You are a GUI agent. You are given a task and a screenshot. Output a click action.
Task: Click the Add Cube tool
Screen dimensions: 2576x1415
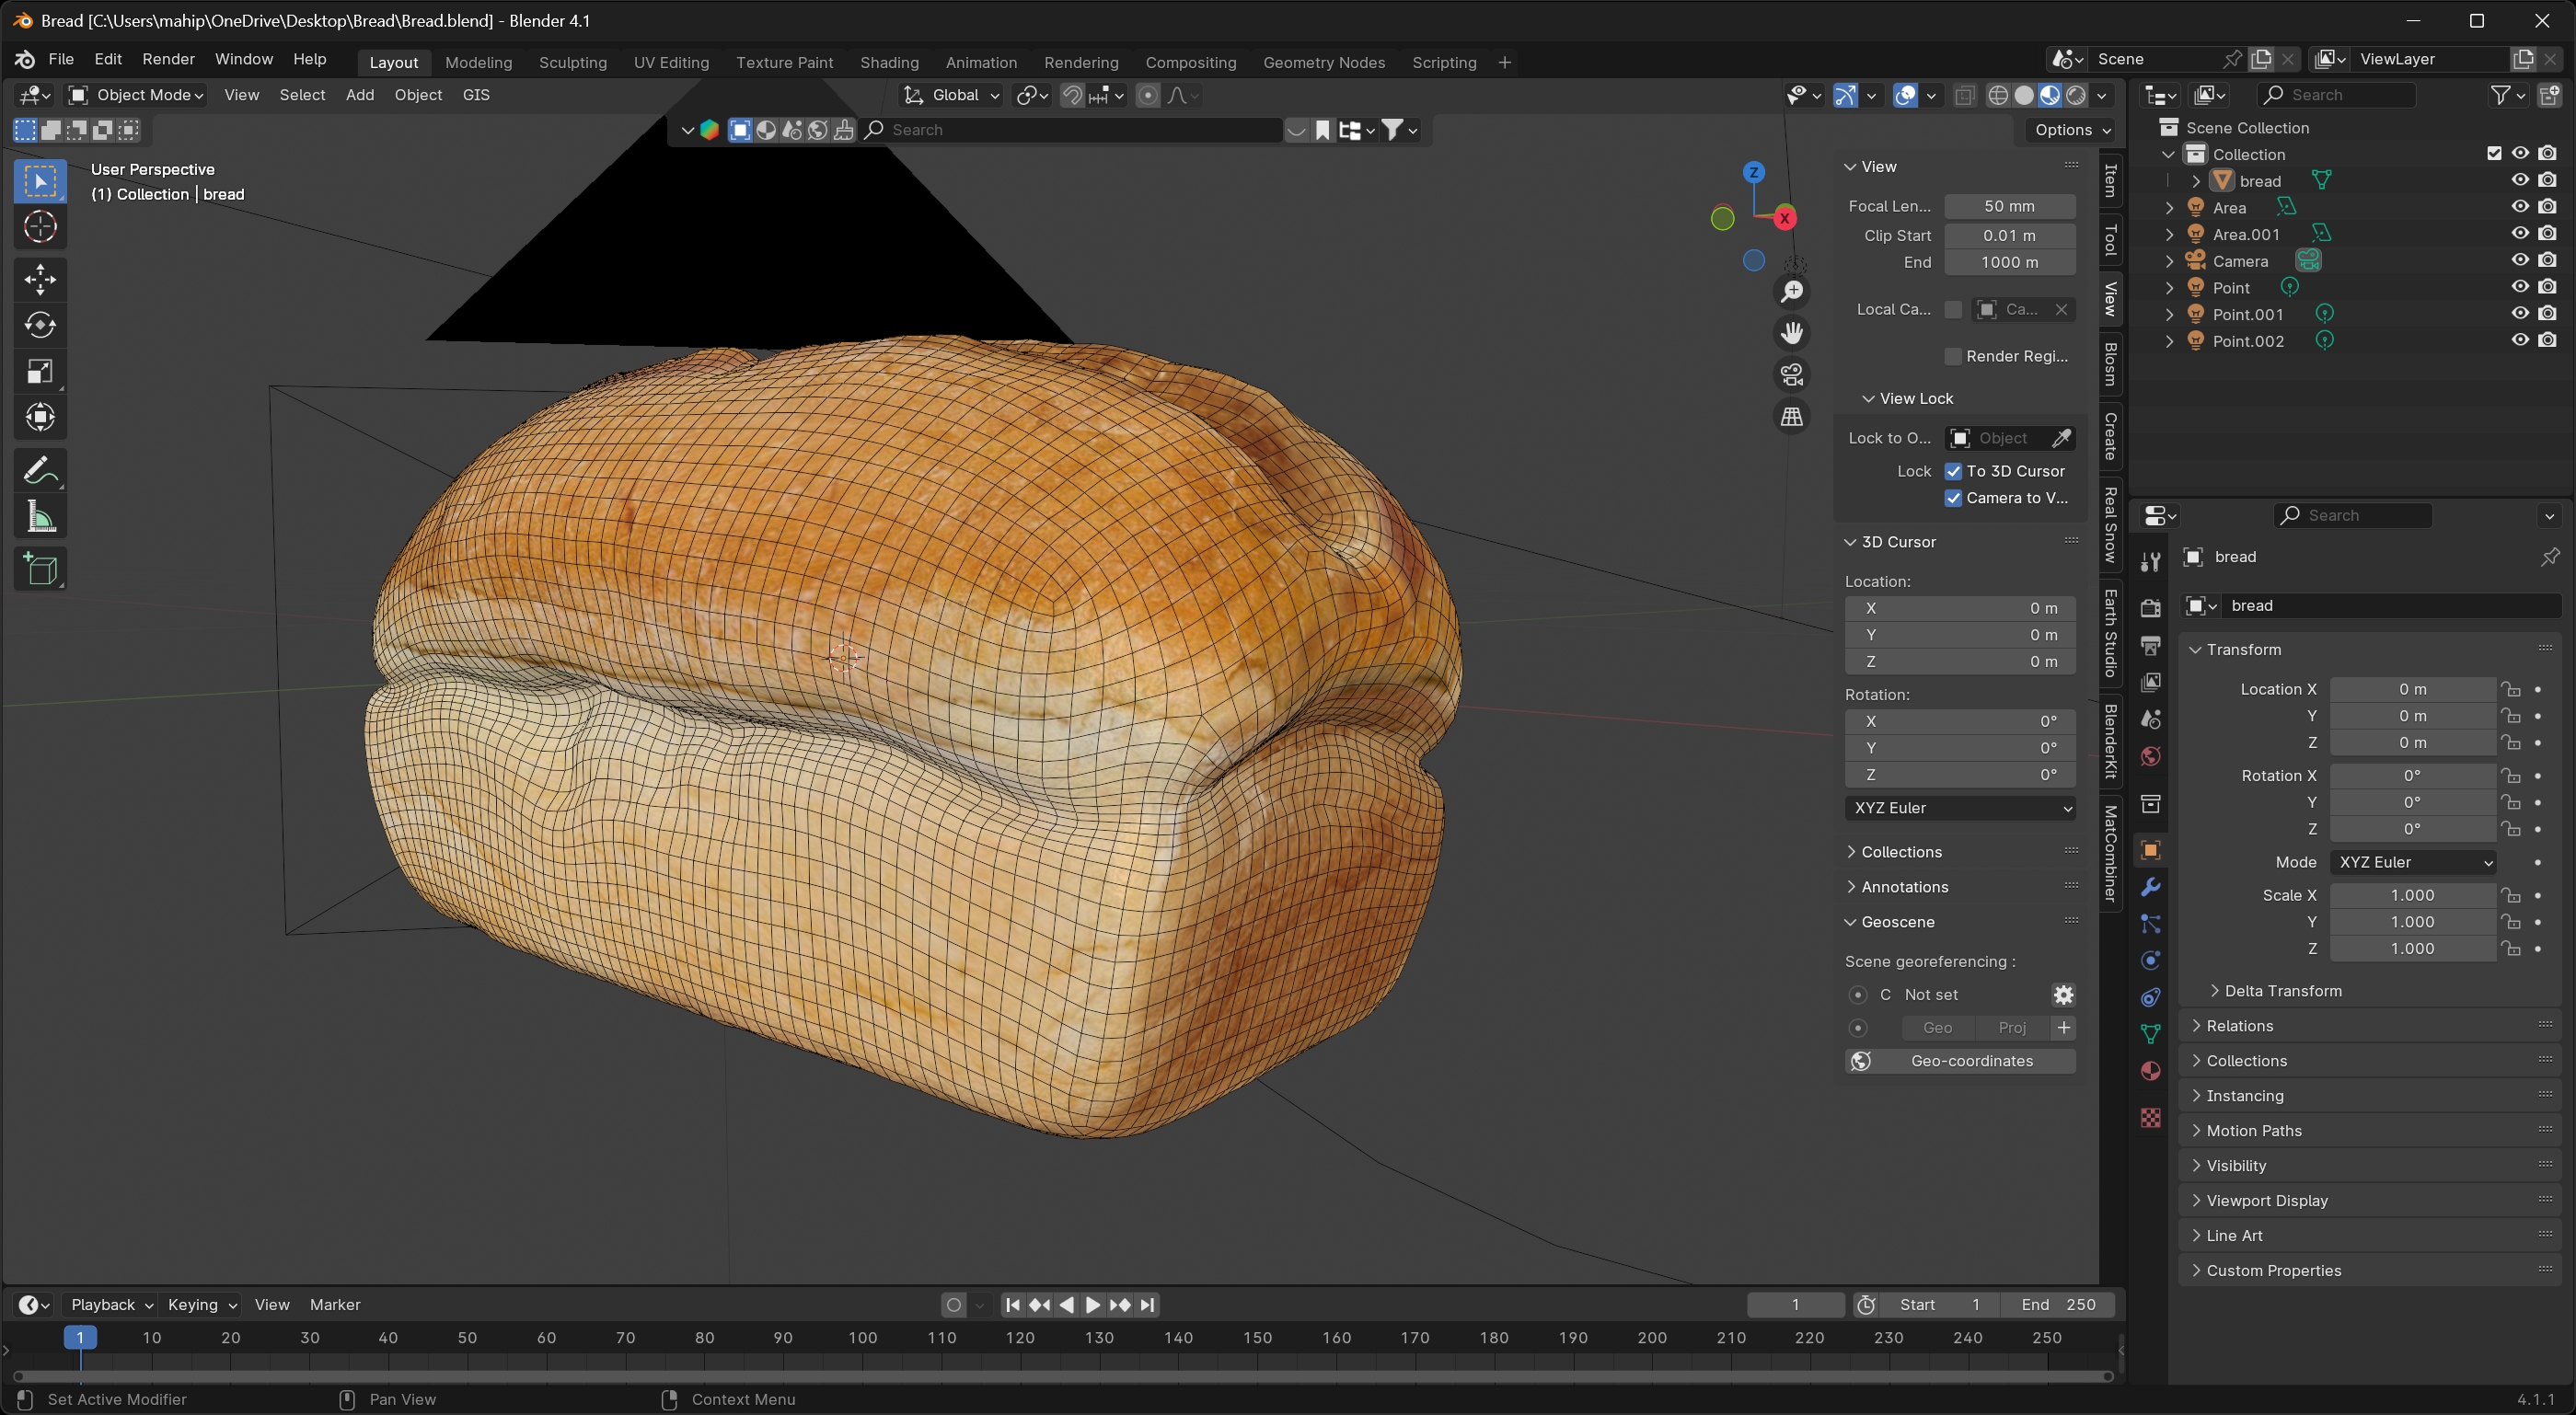40,569
